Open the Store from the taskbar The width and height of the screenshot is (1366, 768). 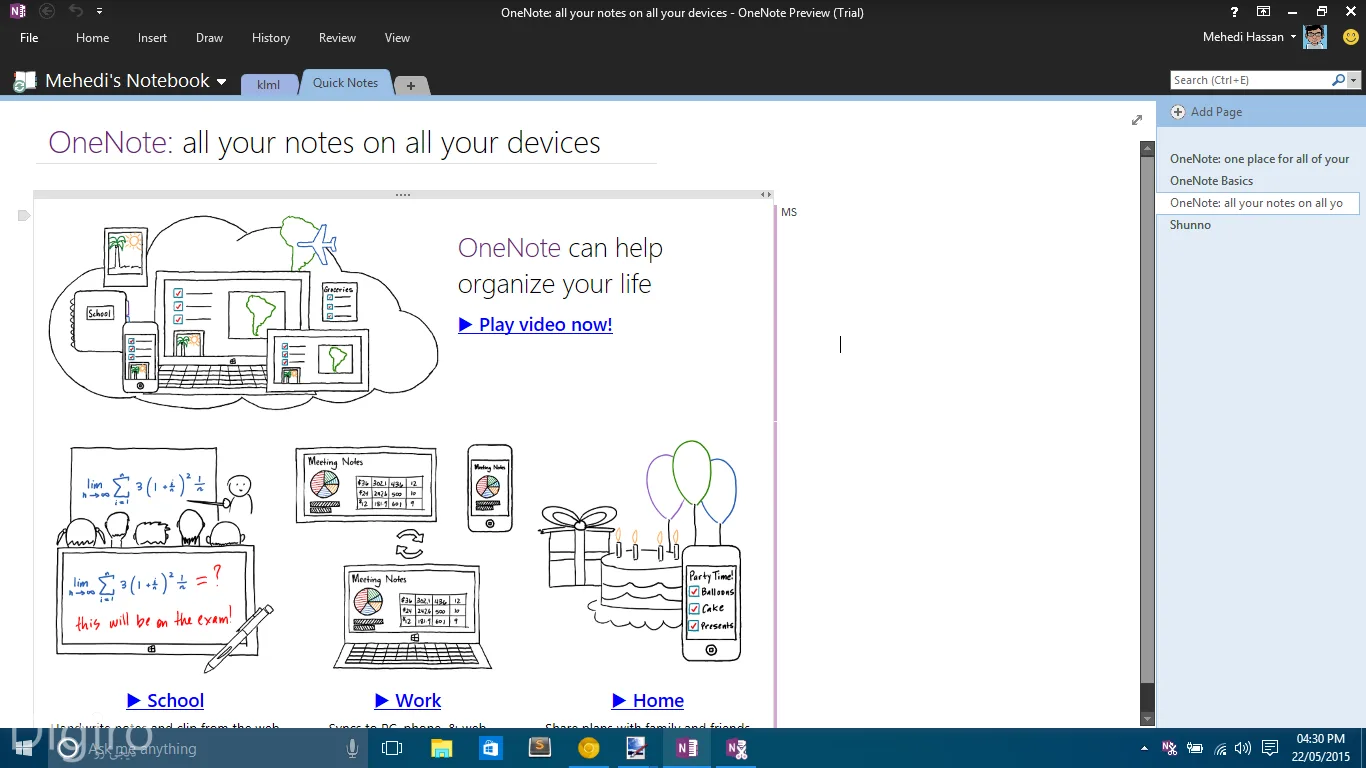[491, 748]
